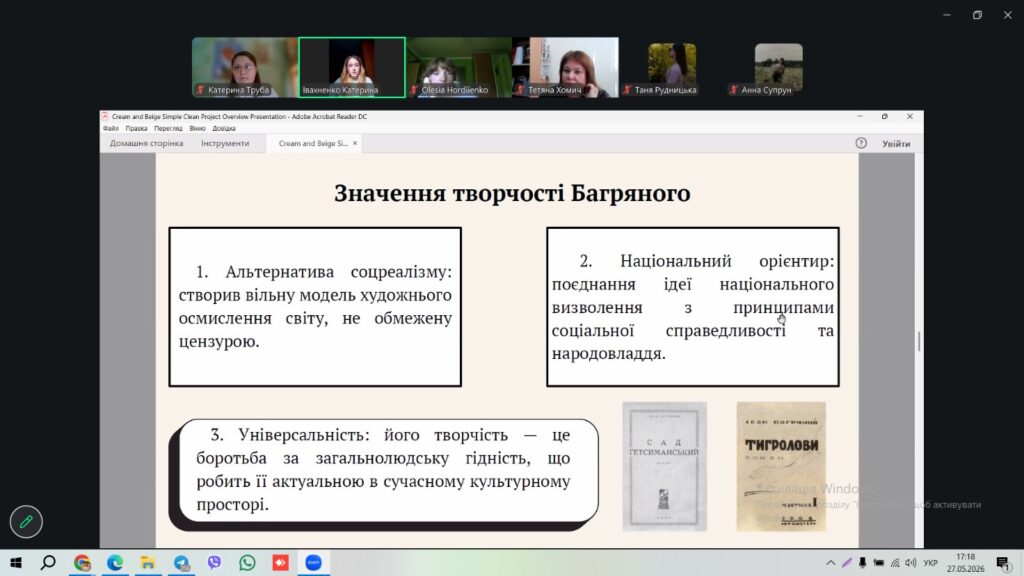Open the Windows search icon
Screen dimensions: 1024x576
pos(48,562)
